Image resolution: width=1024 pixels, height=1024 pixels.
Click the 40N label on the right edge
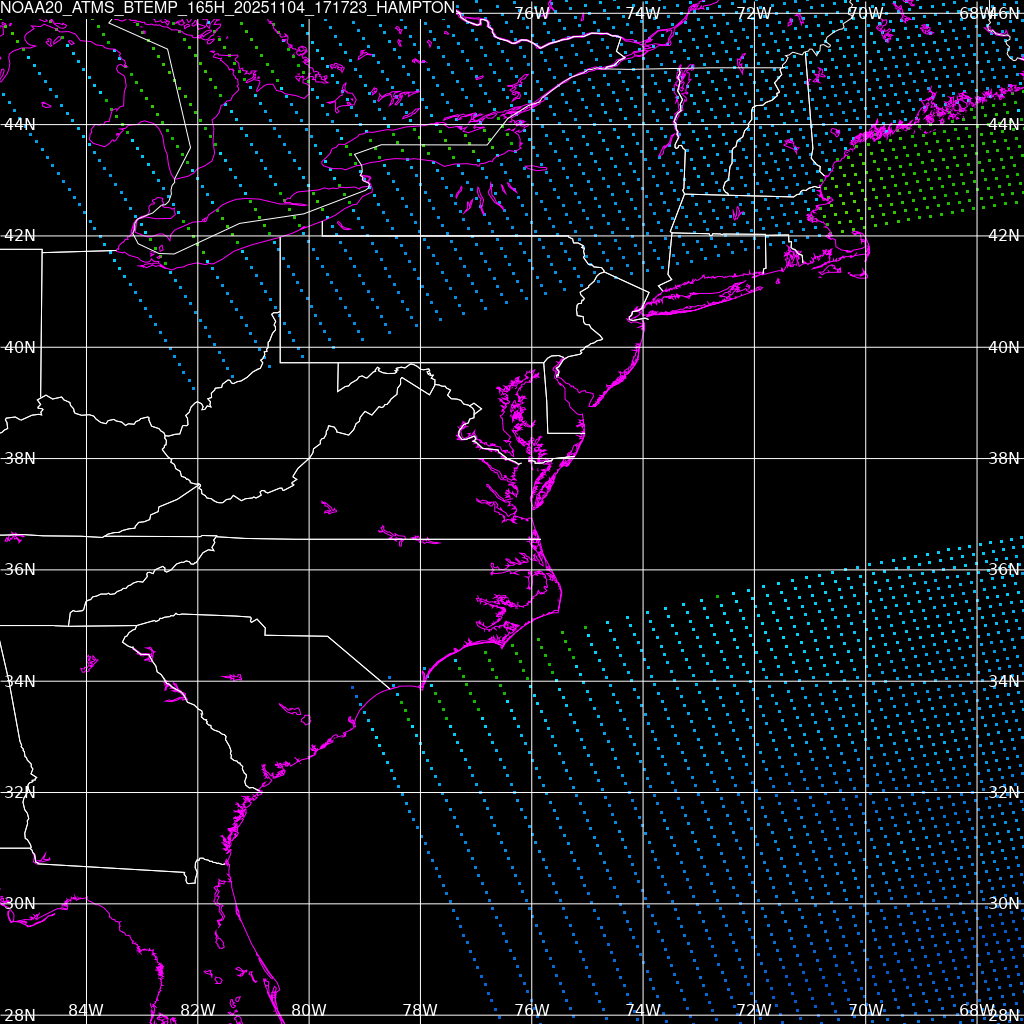pos(1003,347)
